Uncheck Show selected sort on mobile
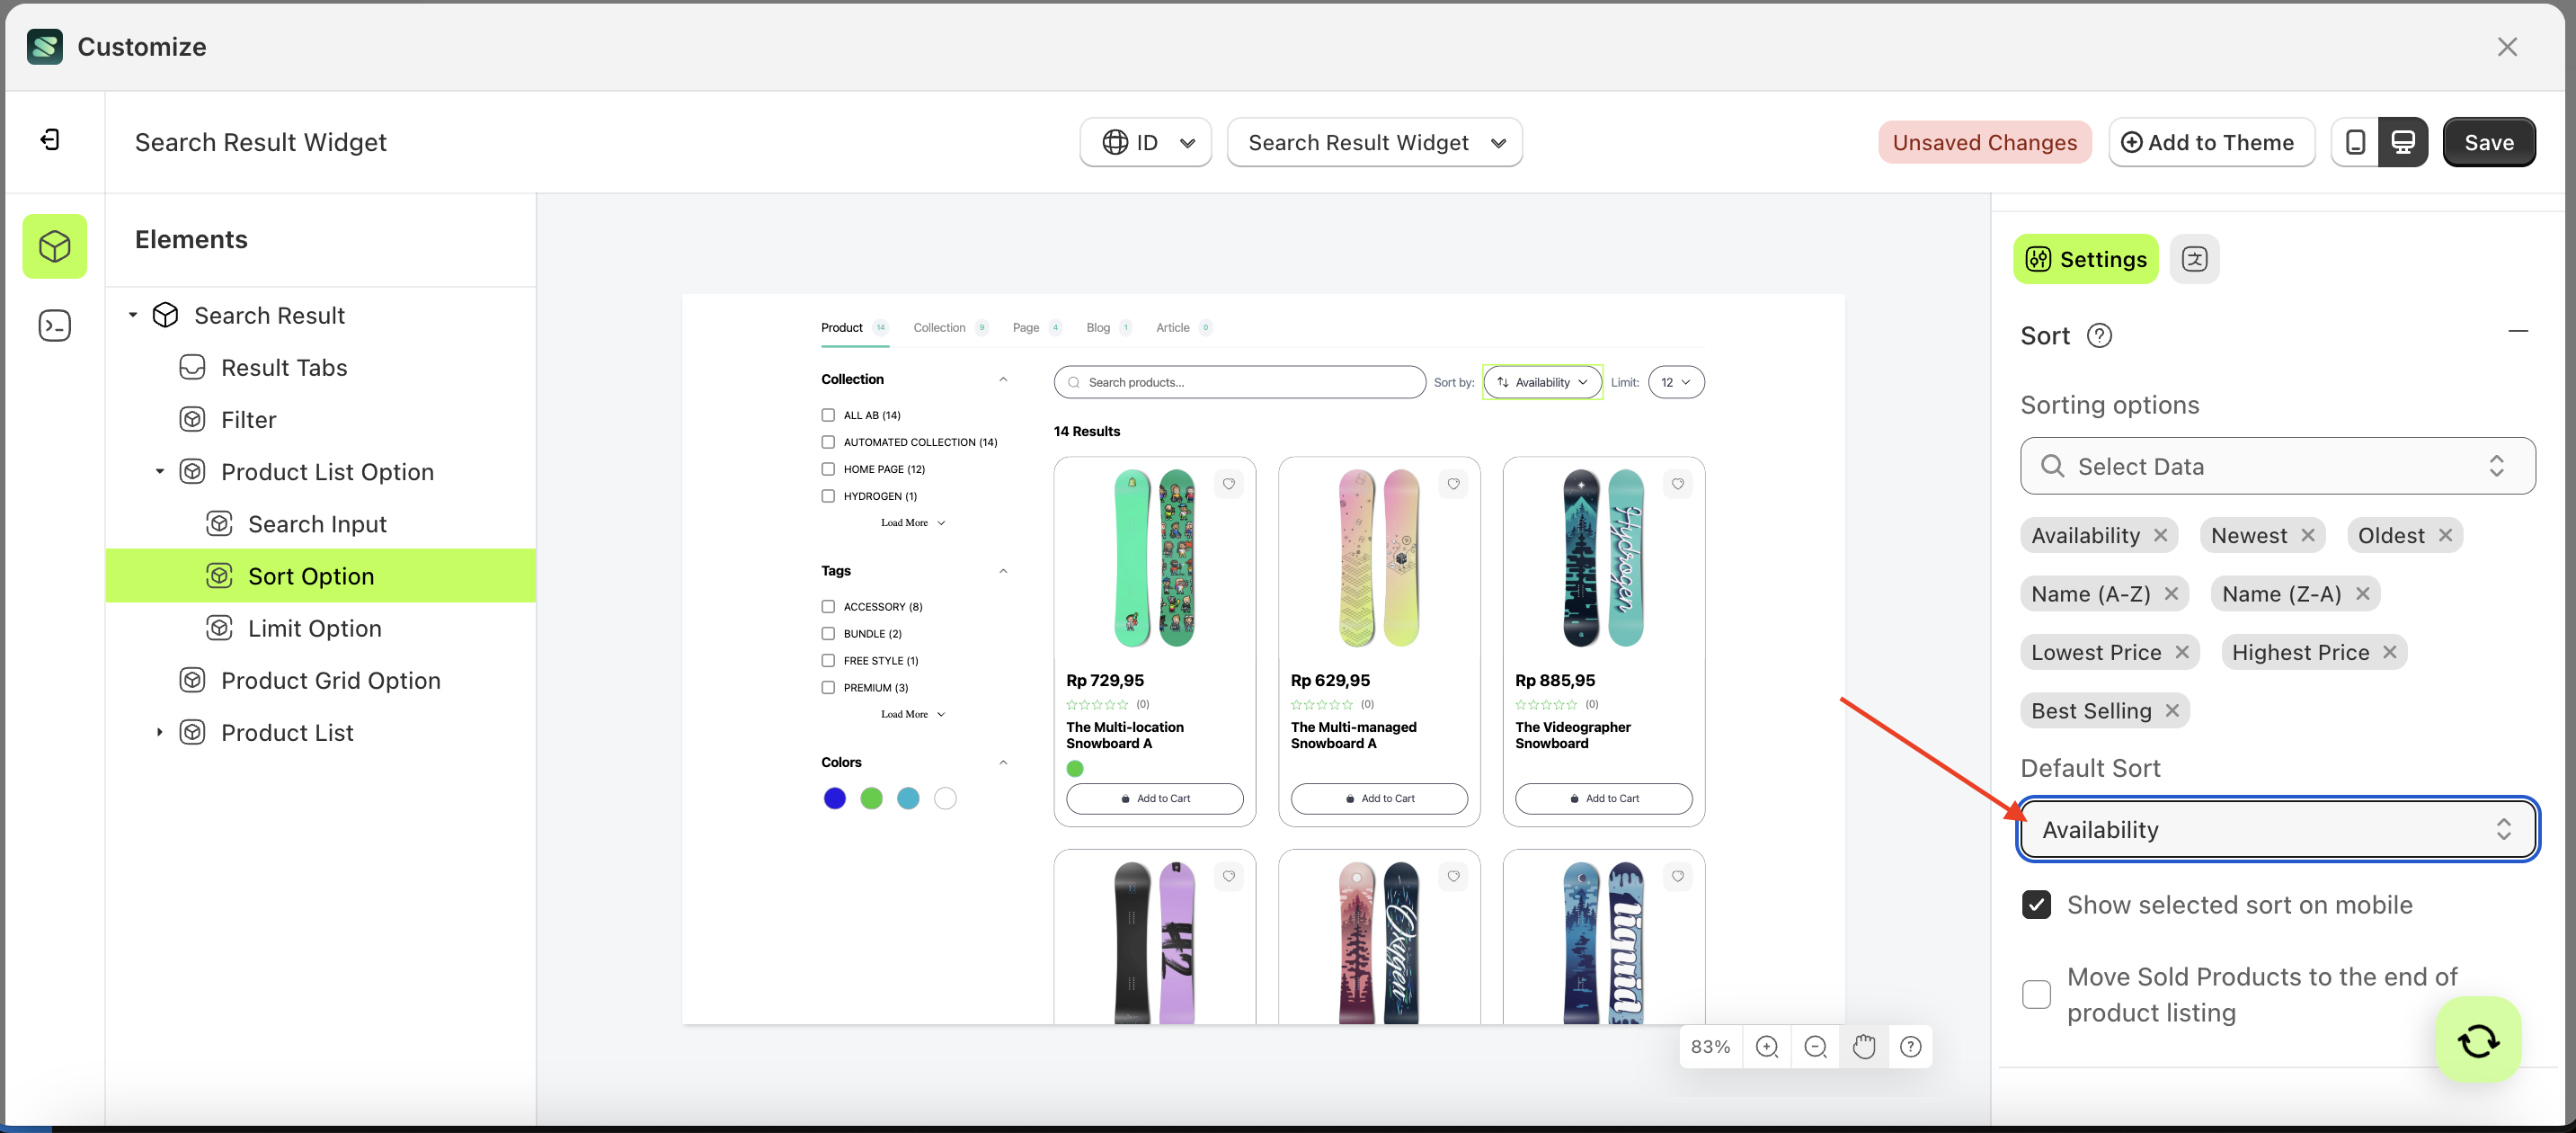 (x=2036, y=905)
